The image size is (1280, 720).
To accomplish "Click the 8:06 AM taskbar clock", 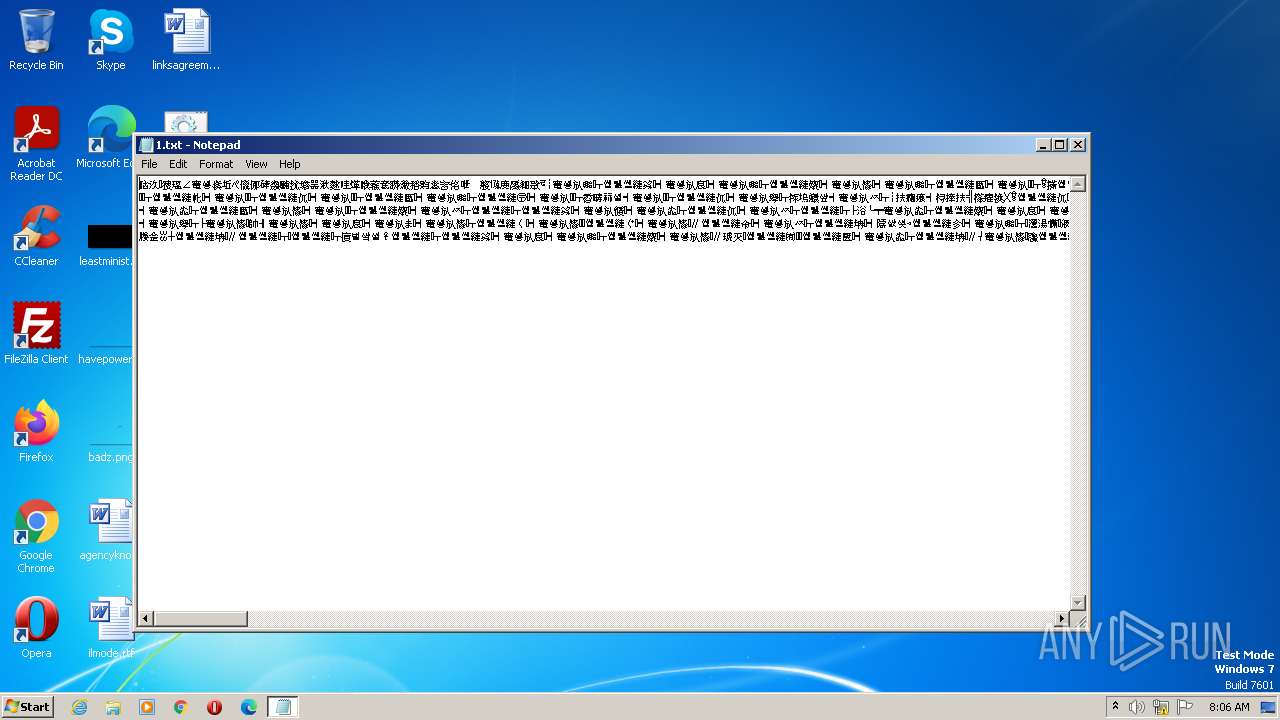I will tap(1229, 707).
